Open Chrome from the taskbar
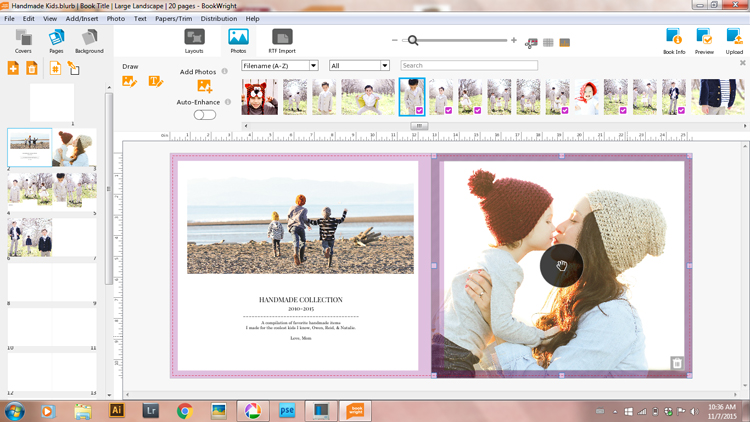 [x=185, y=411]
